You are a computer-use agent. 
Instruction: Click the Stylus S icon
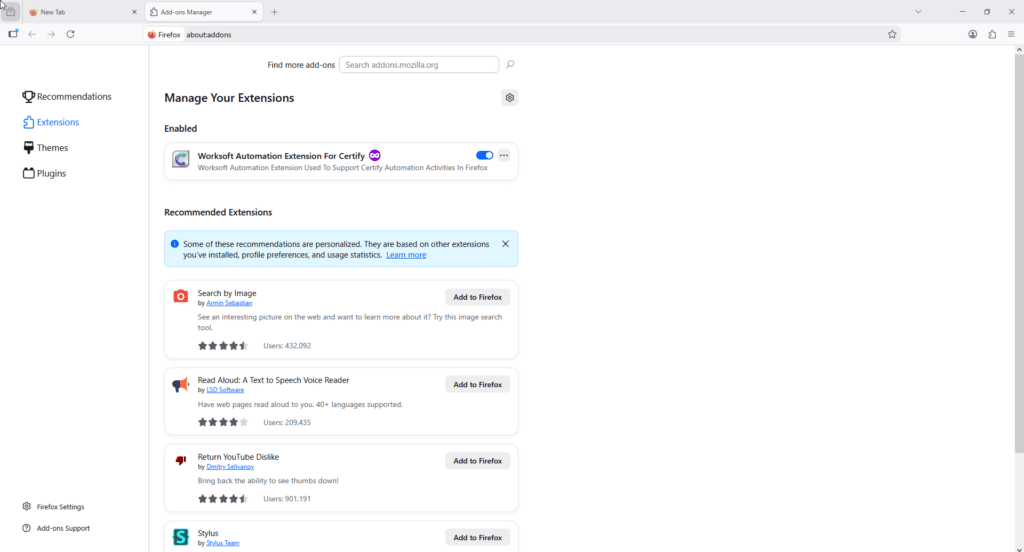coord(181,537)
